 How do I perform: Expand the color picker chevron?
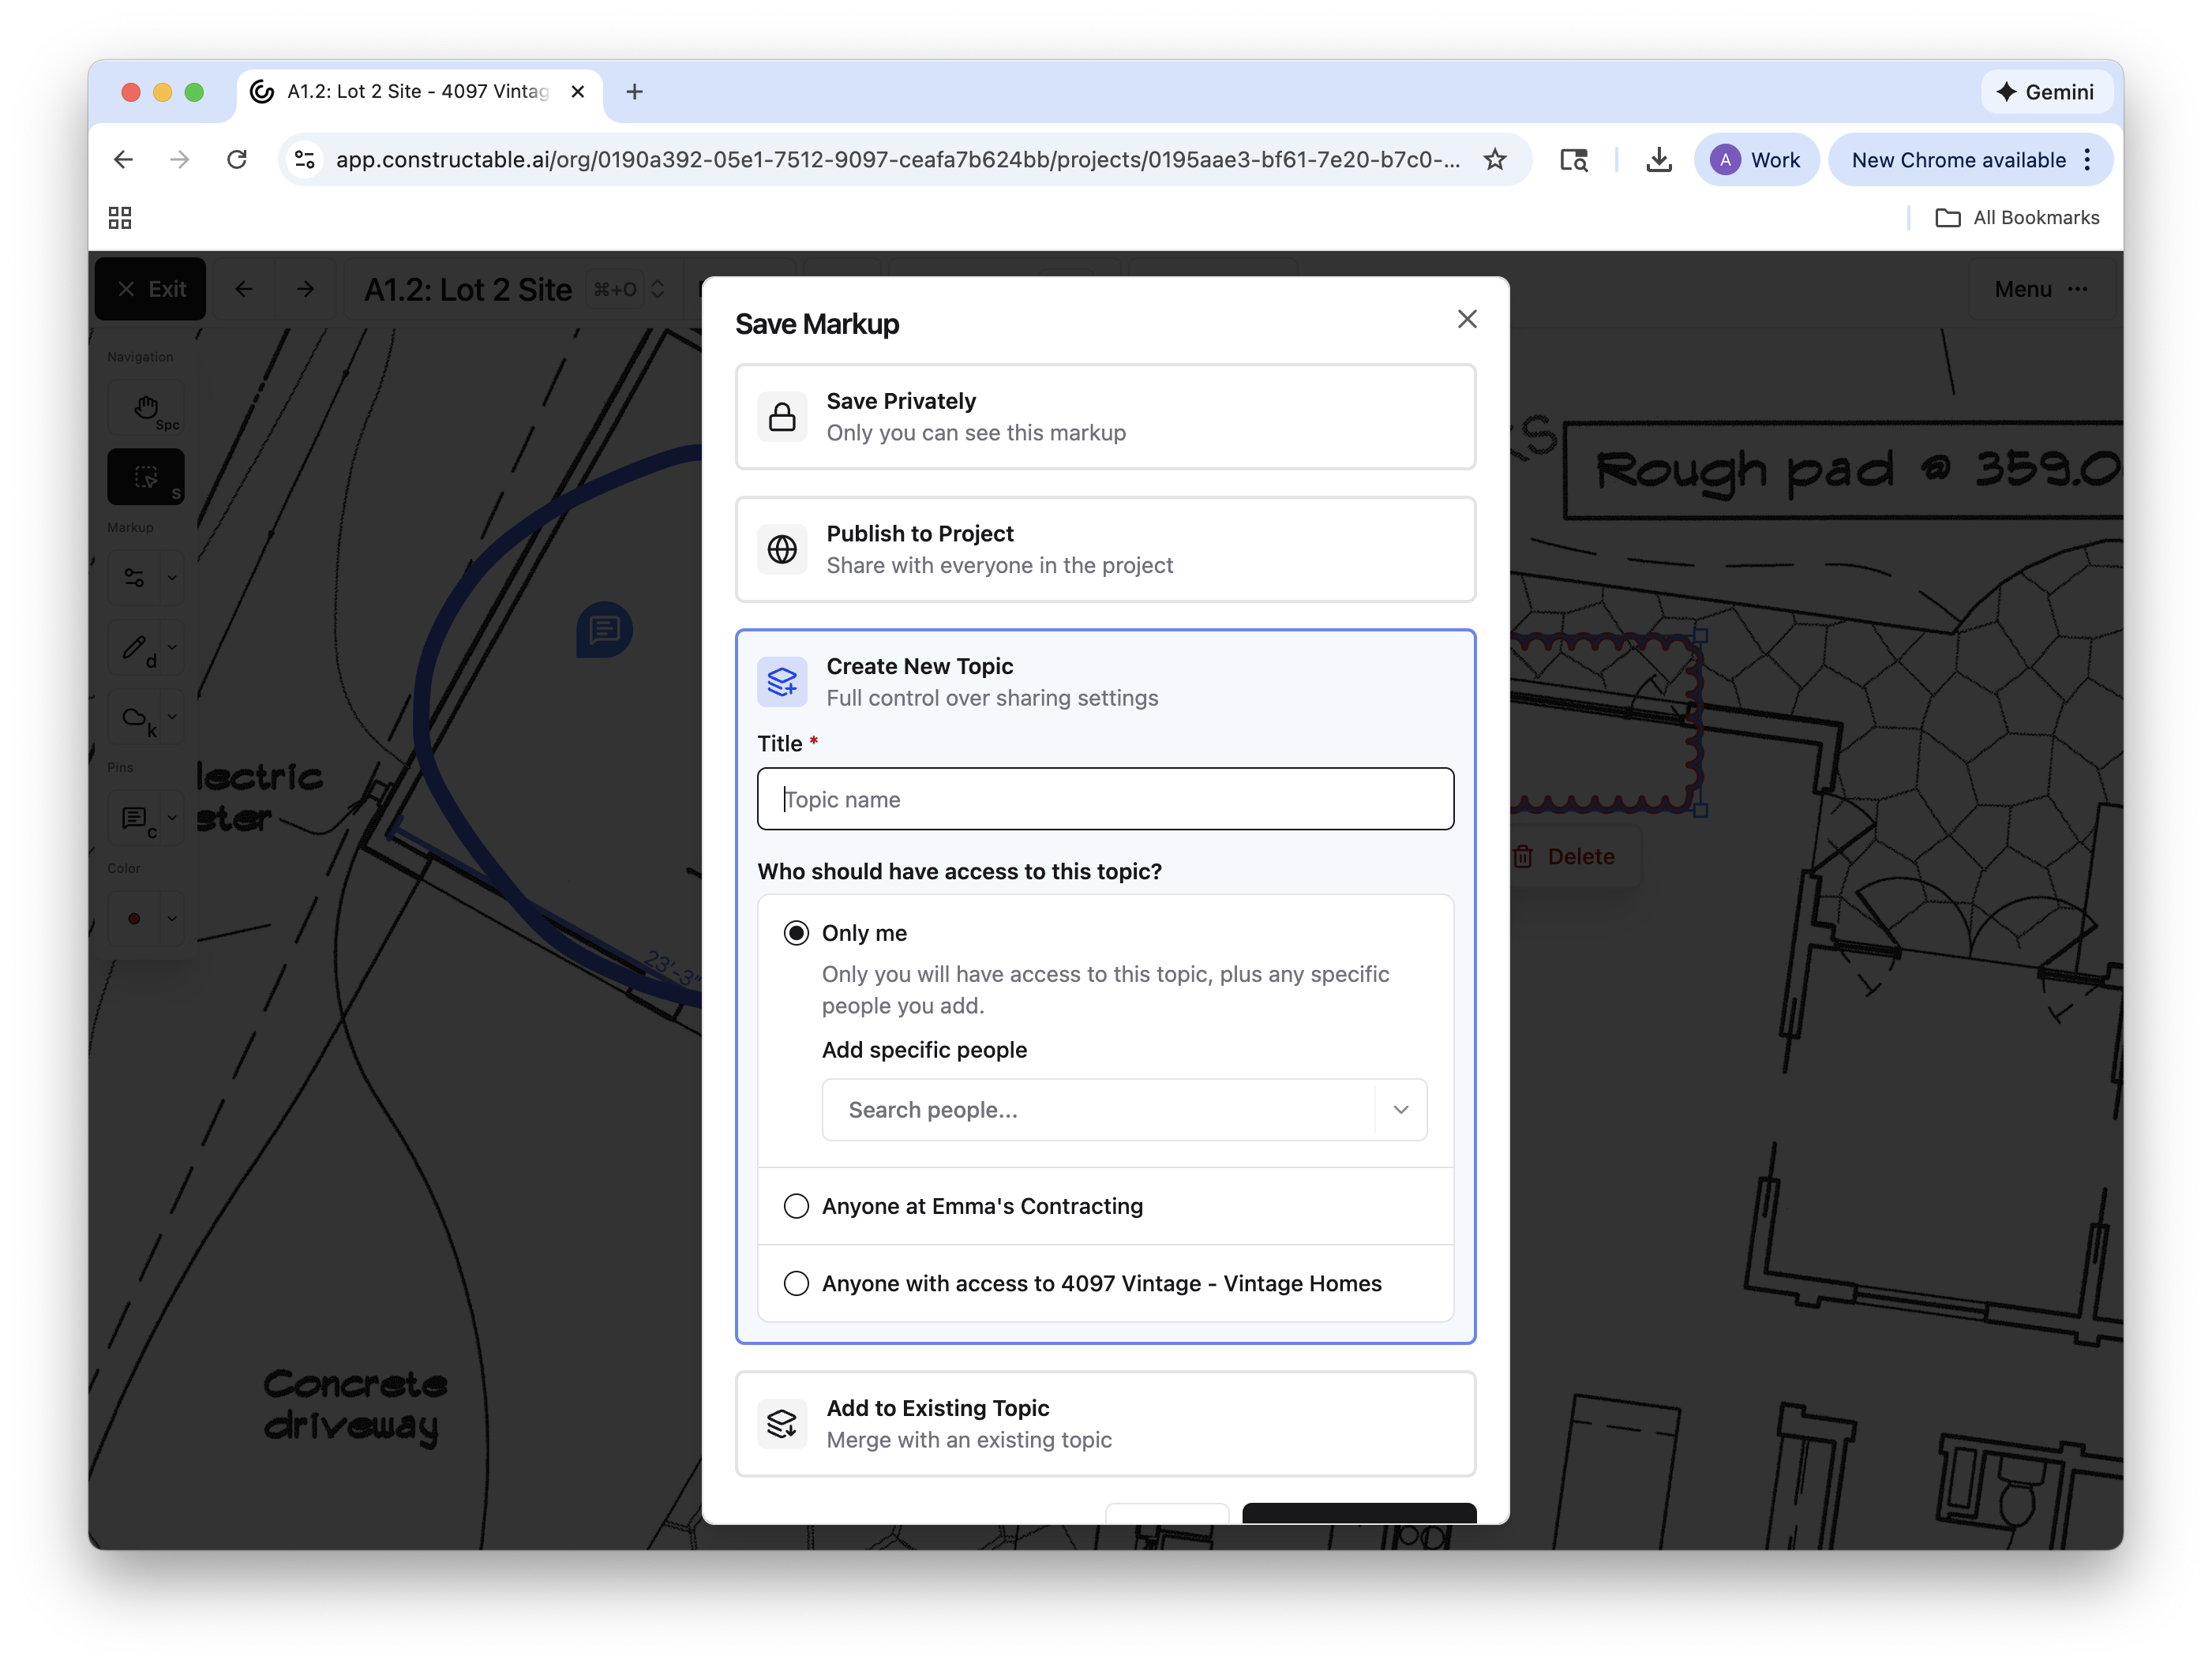(172, 919)
